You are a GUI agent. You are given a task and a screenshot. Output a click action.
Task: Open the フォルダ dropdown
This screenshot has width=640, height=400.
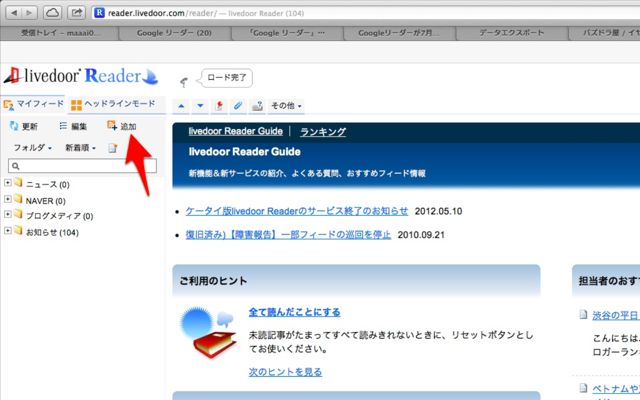pyautogui.click(x=33, y=148)
